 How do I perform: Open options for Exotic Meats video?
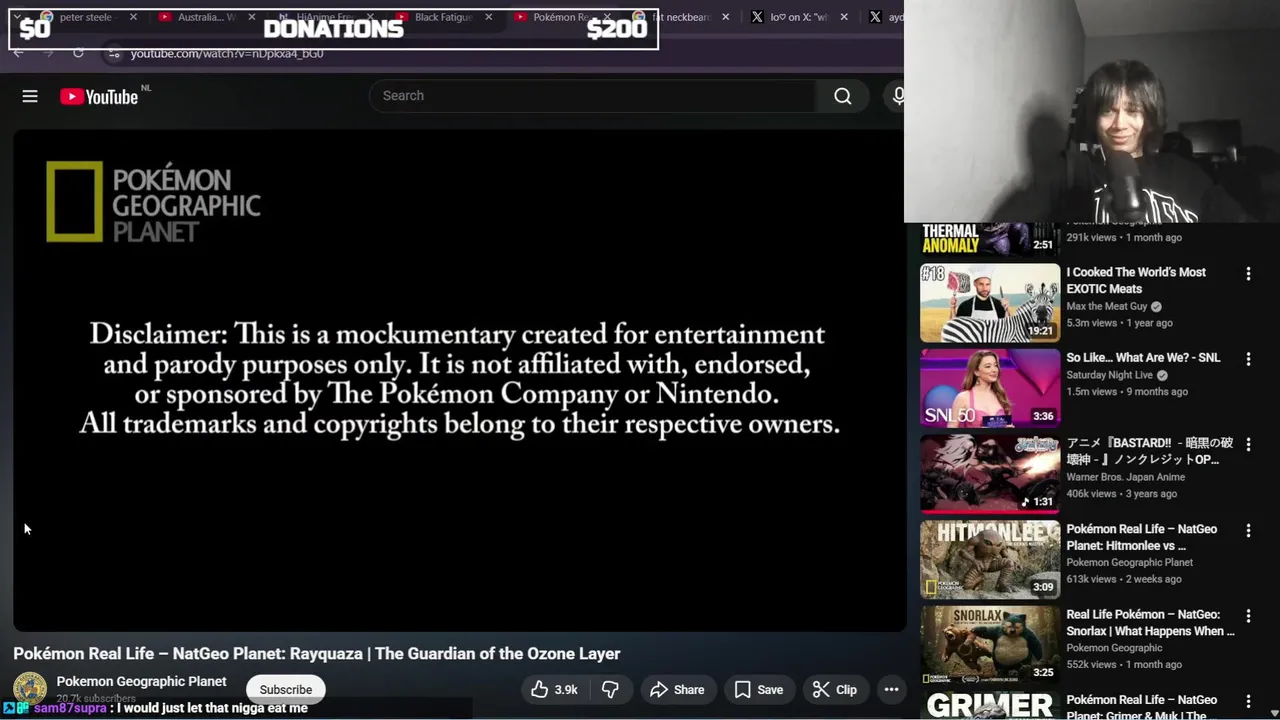[1248, 273]
